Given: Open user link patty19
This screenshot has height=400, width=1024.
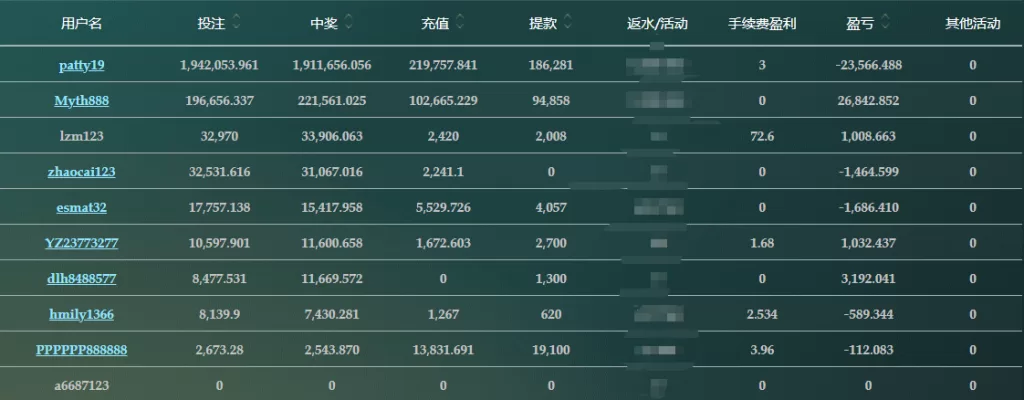Looking at the screenshot, I should click(x=81, y=65).
